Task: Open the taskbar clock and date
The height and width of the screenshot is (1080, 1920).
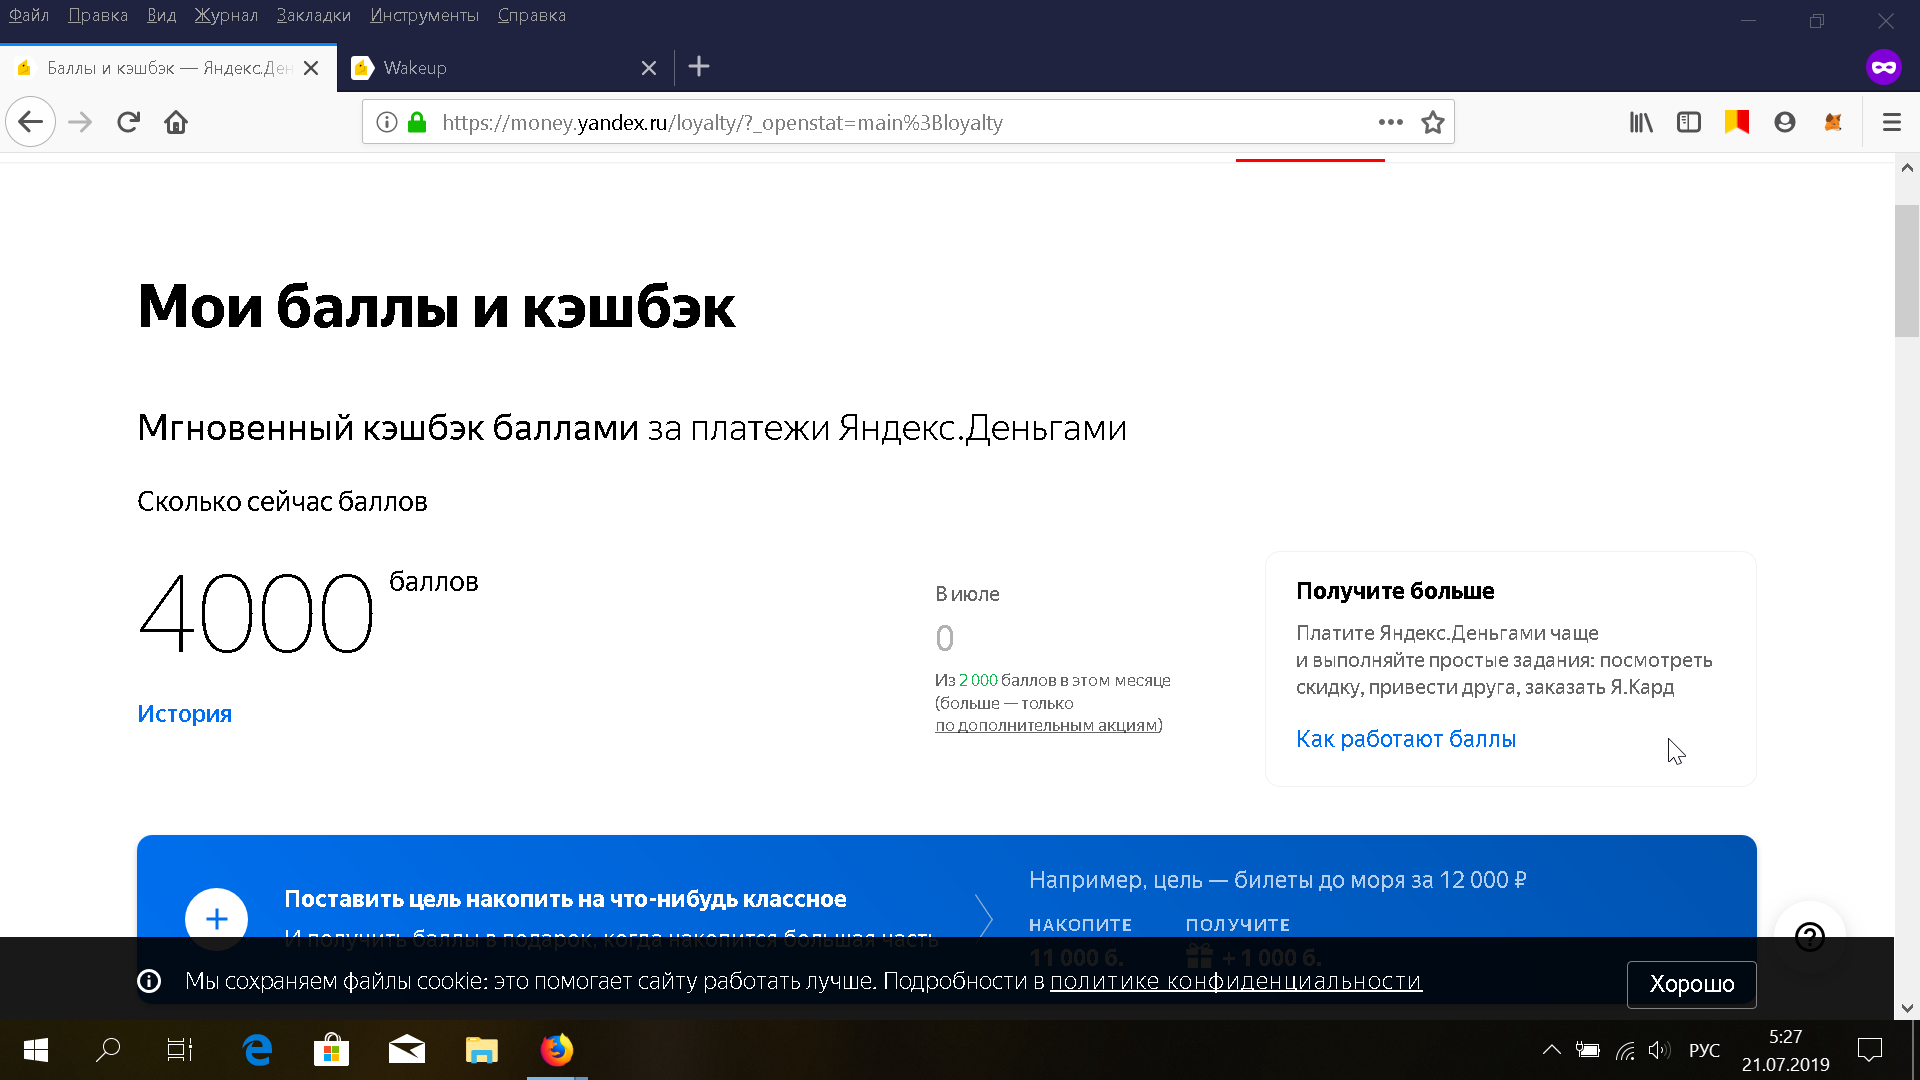Action: click(1785, 1050)
